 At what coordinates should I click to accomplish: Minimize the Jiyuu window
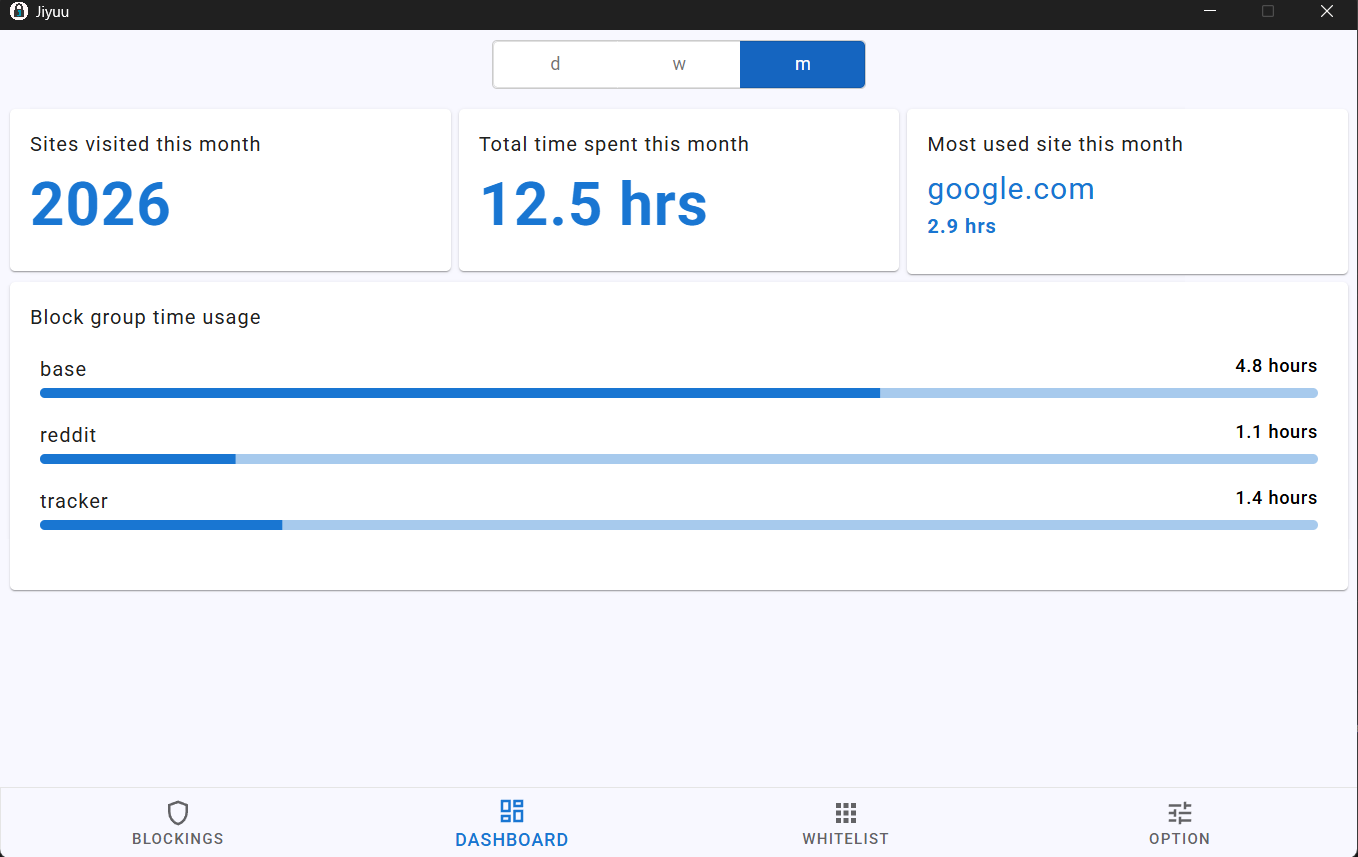click(x=1211, y=12)
